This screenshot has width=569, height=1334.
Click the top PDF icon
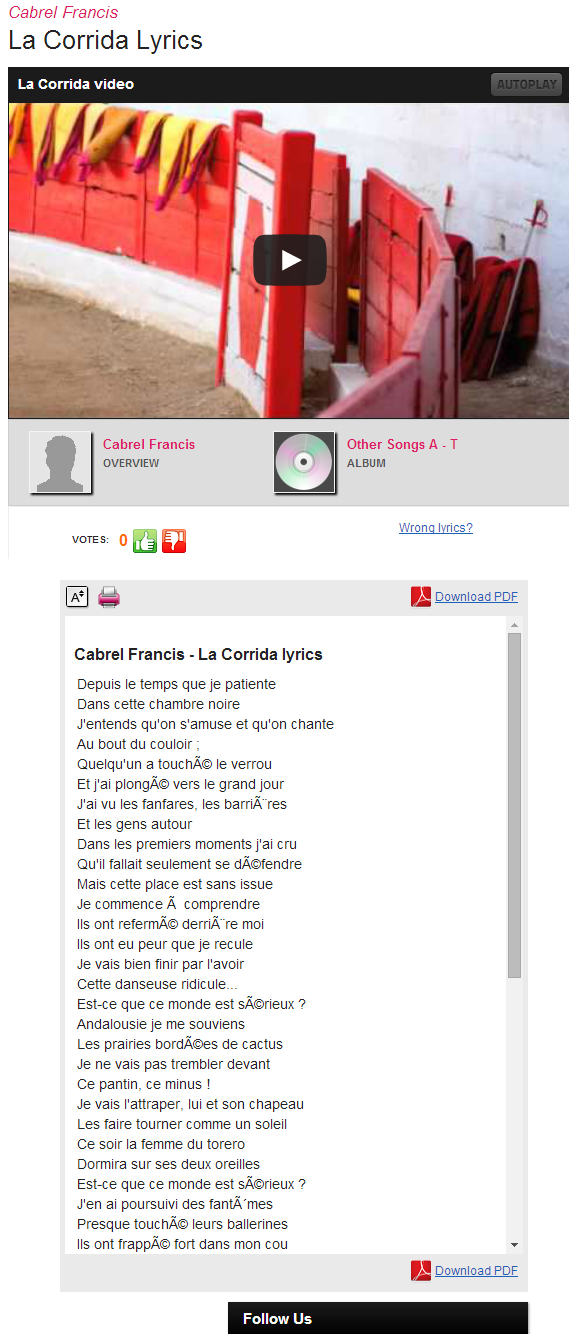pyautogui.click(x=421, y=597)
